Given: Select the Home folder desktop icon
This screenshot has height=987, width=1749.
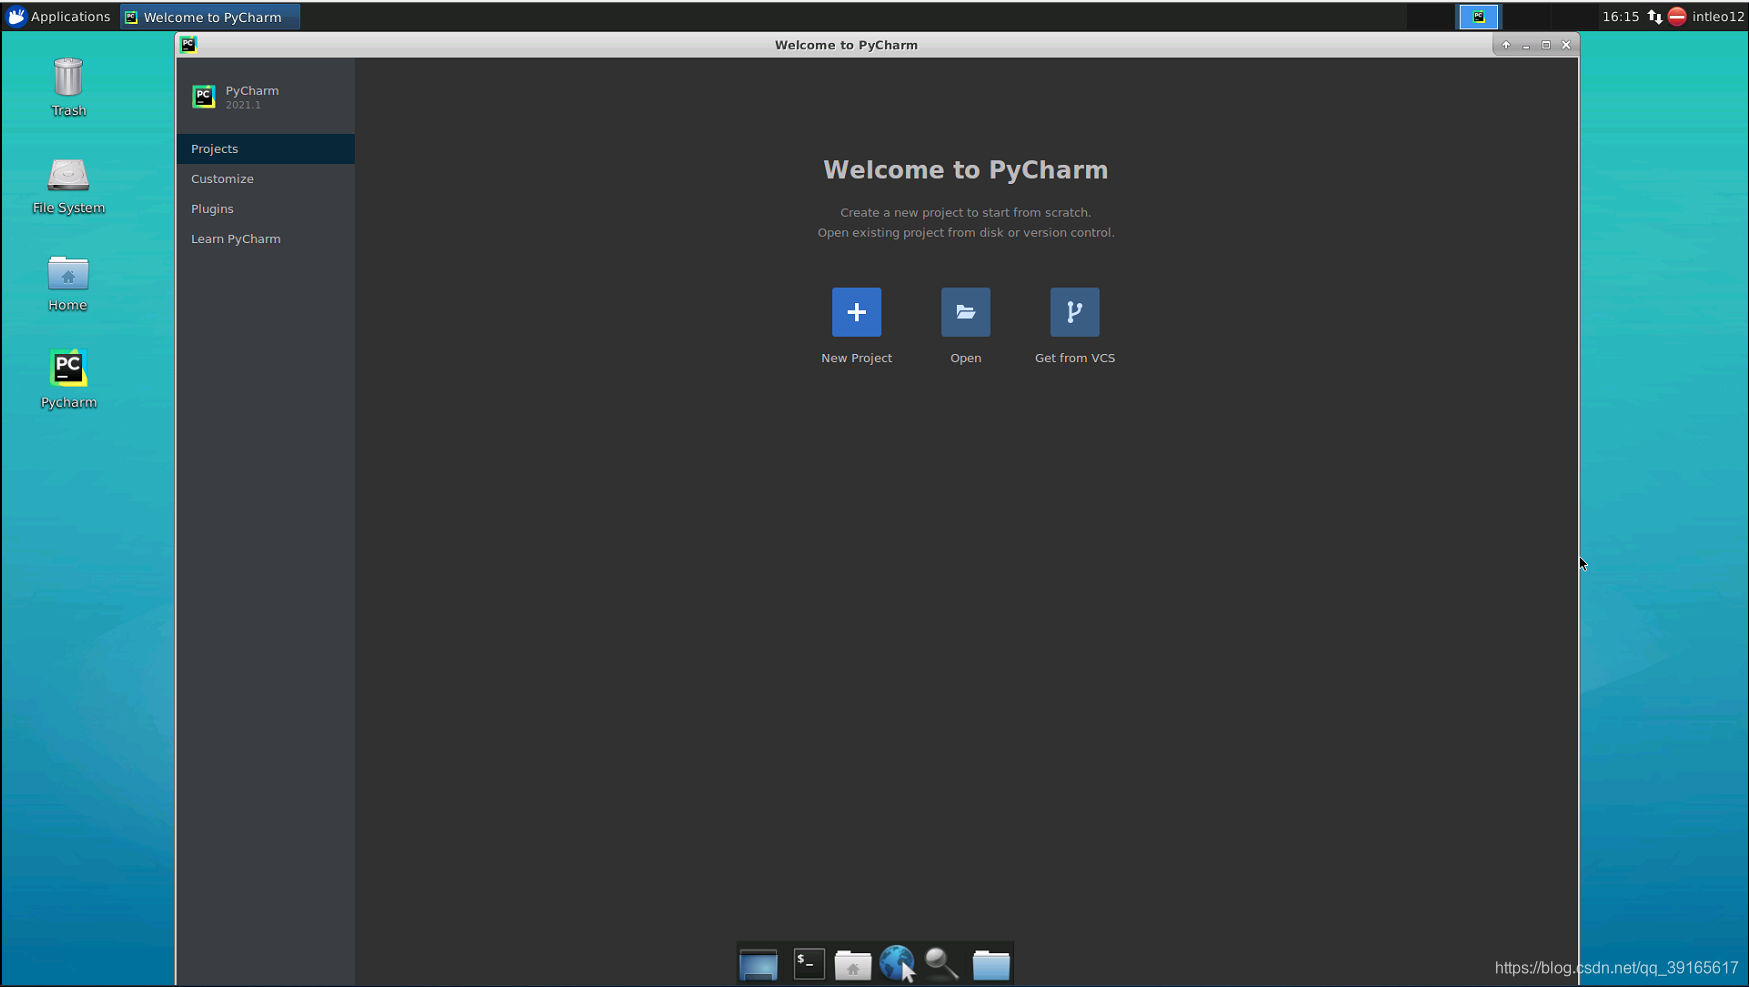Looking at the screenshot, I should point(68,283).
